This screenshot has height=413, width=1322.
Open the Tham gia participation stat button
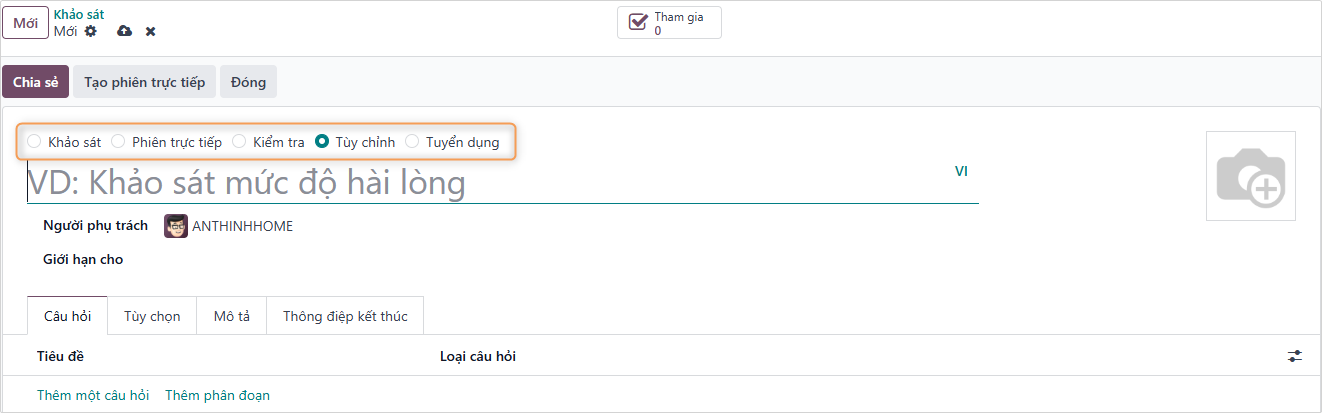click(668, 23)
